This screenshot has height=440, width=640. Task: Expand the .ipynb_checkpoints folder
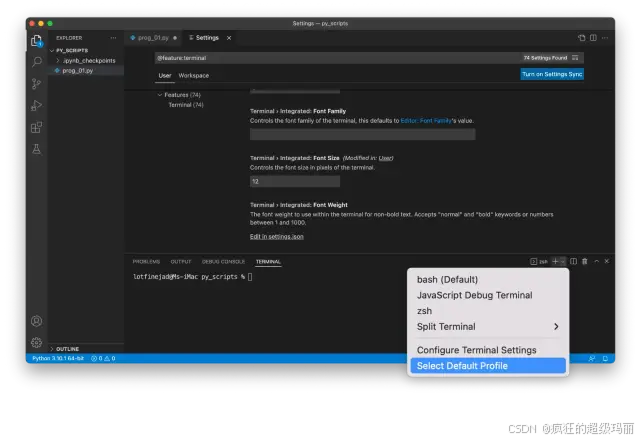coord(58,60)
